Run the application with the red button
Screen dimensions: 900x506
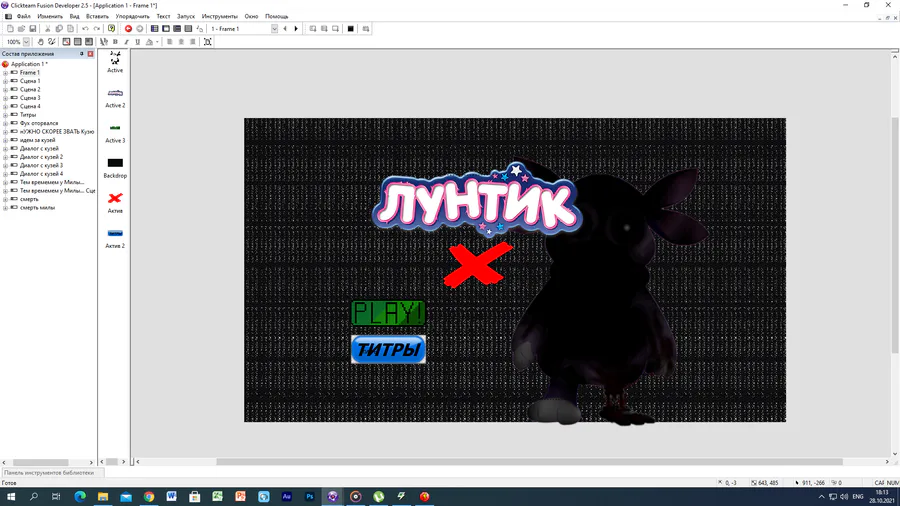click(128, 29)
